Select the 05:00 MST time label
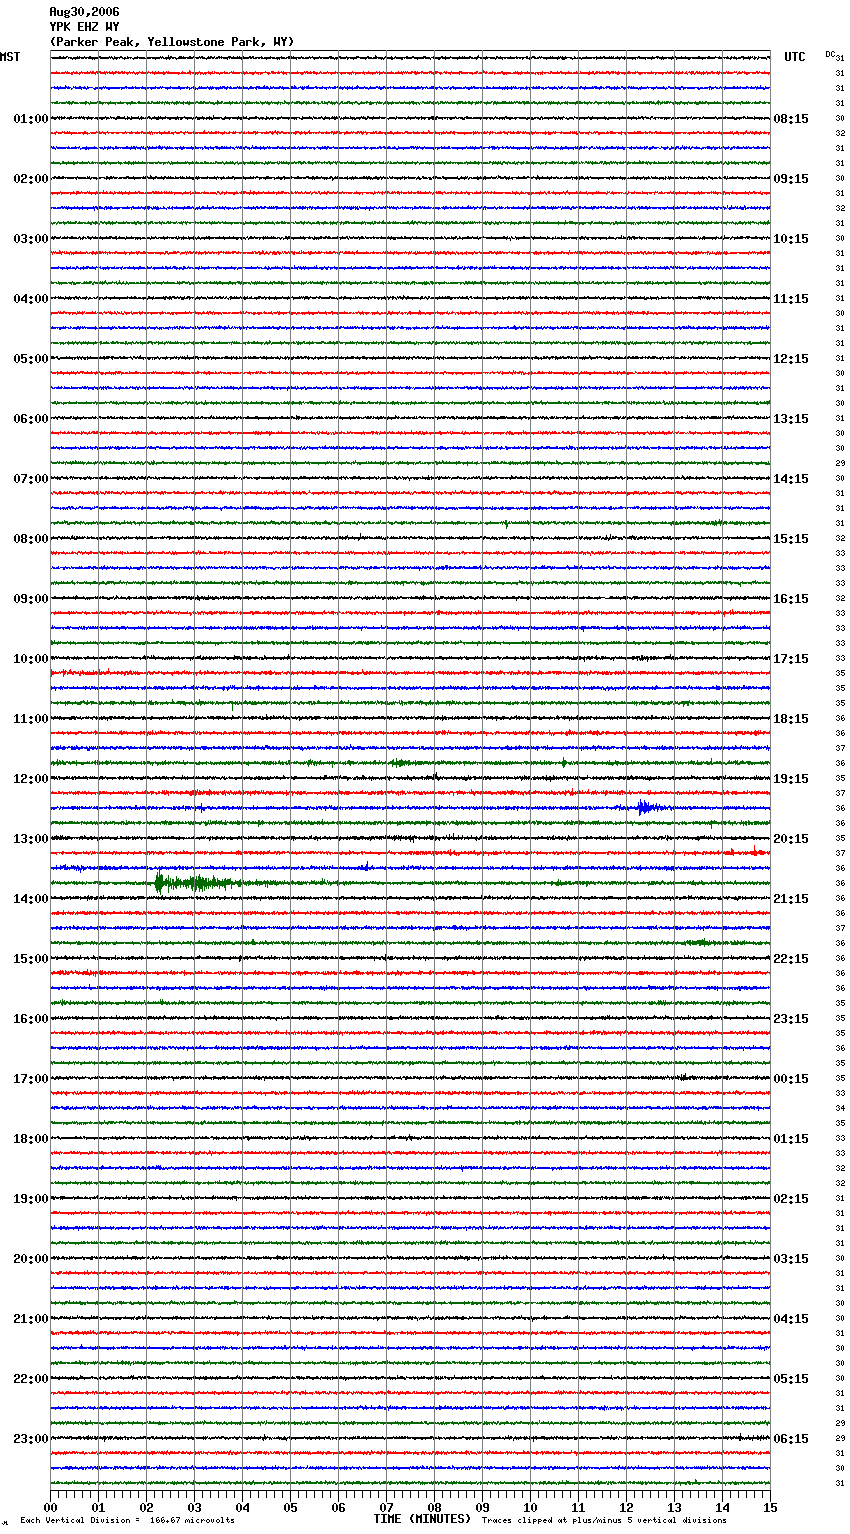Screen dimensions: 850x1534 30,359
